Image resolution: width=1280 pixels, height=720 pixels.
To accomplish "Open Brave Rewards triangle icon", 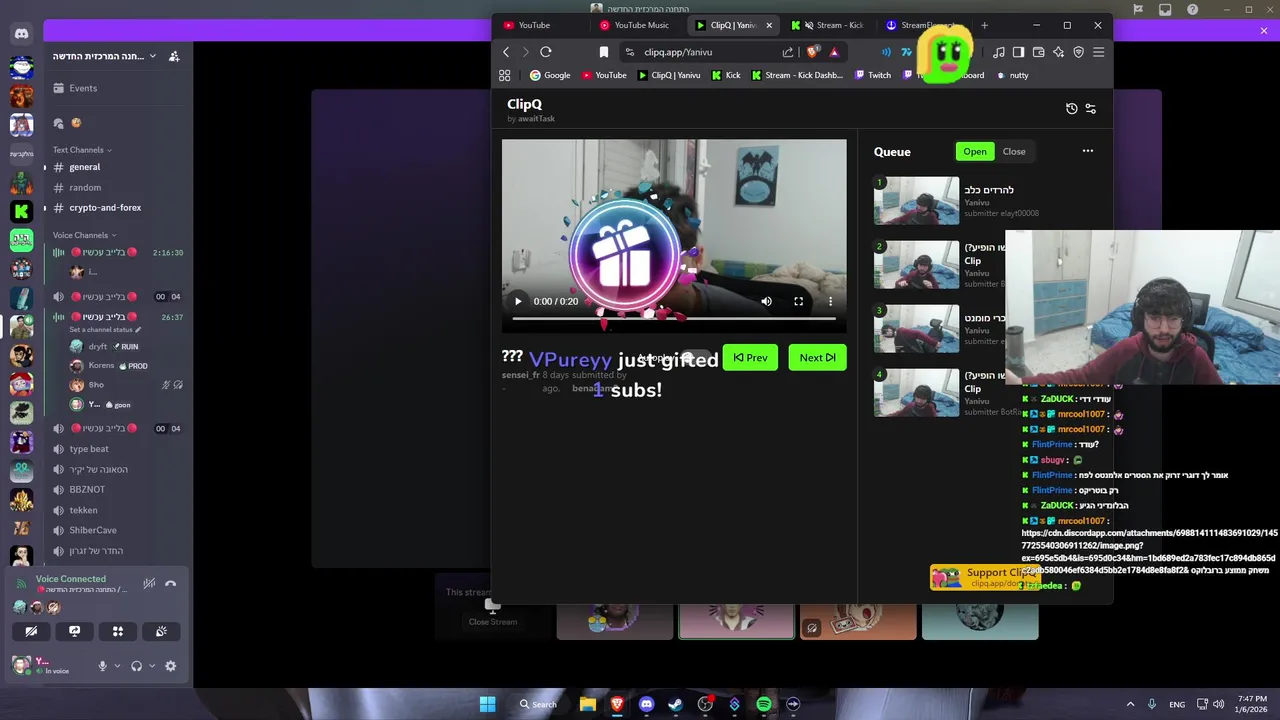I will click(x=834, y=52).
